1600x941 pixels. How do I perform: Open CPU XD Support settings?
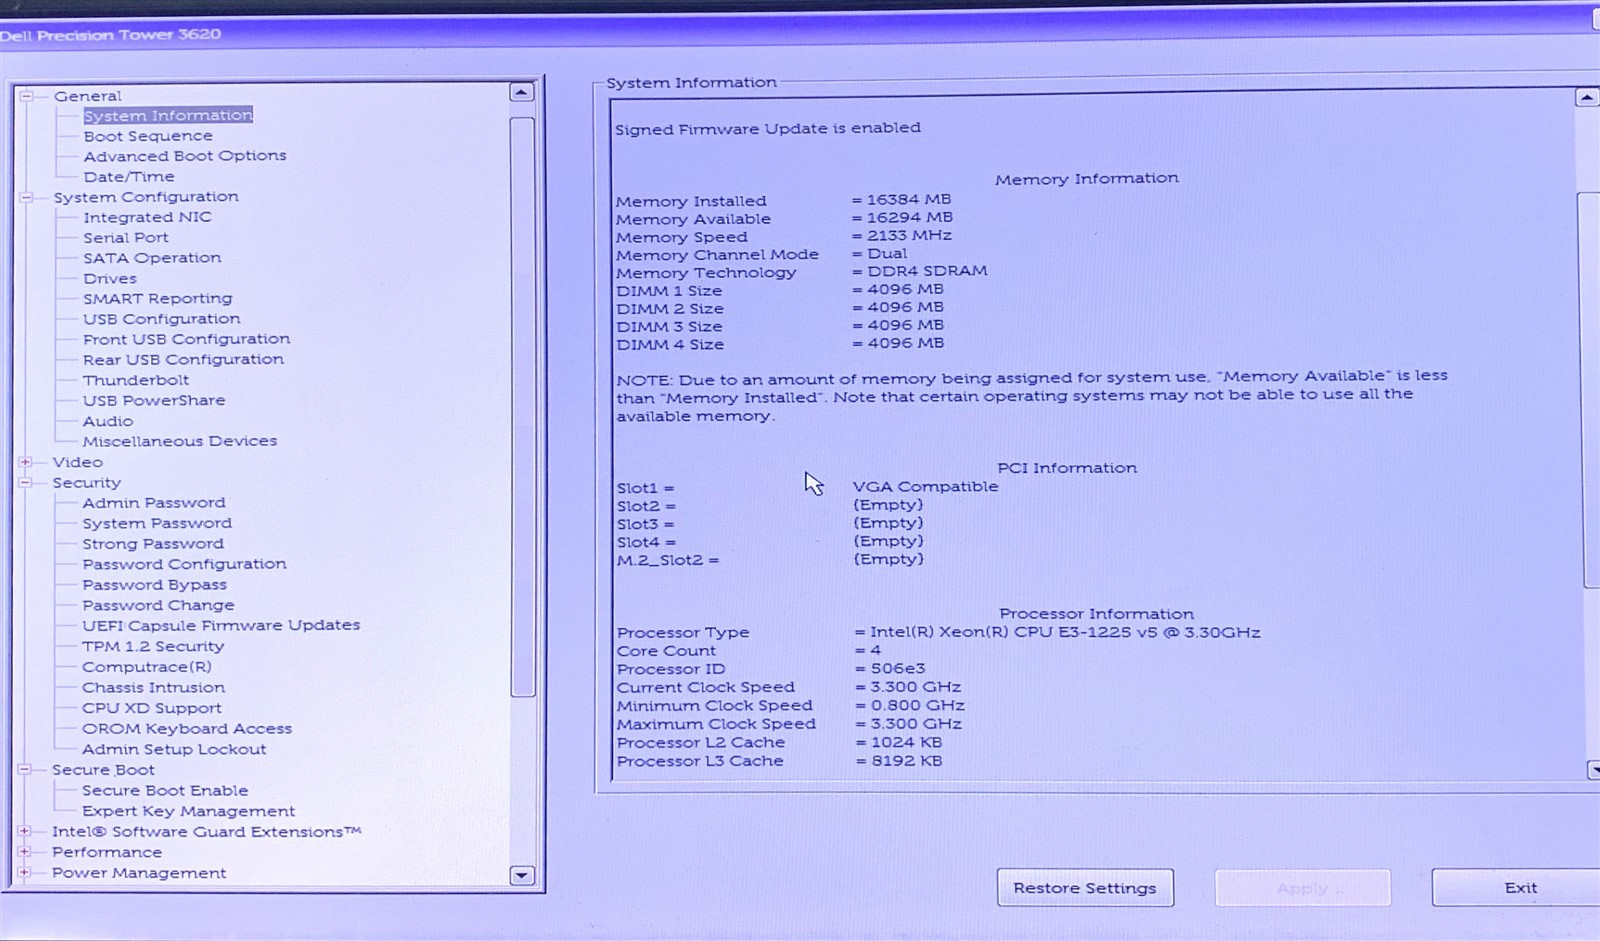click(x=152, y=708)
